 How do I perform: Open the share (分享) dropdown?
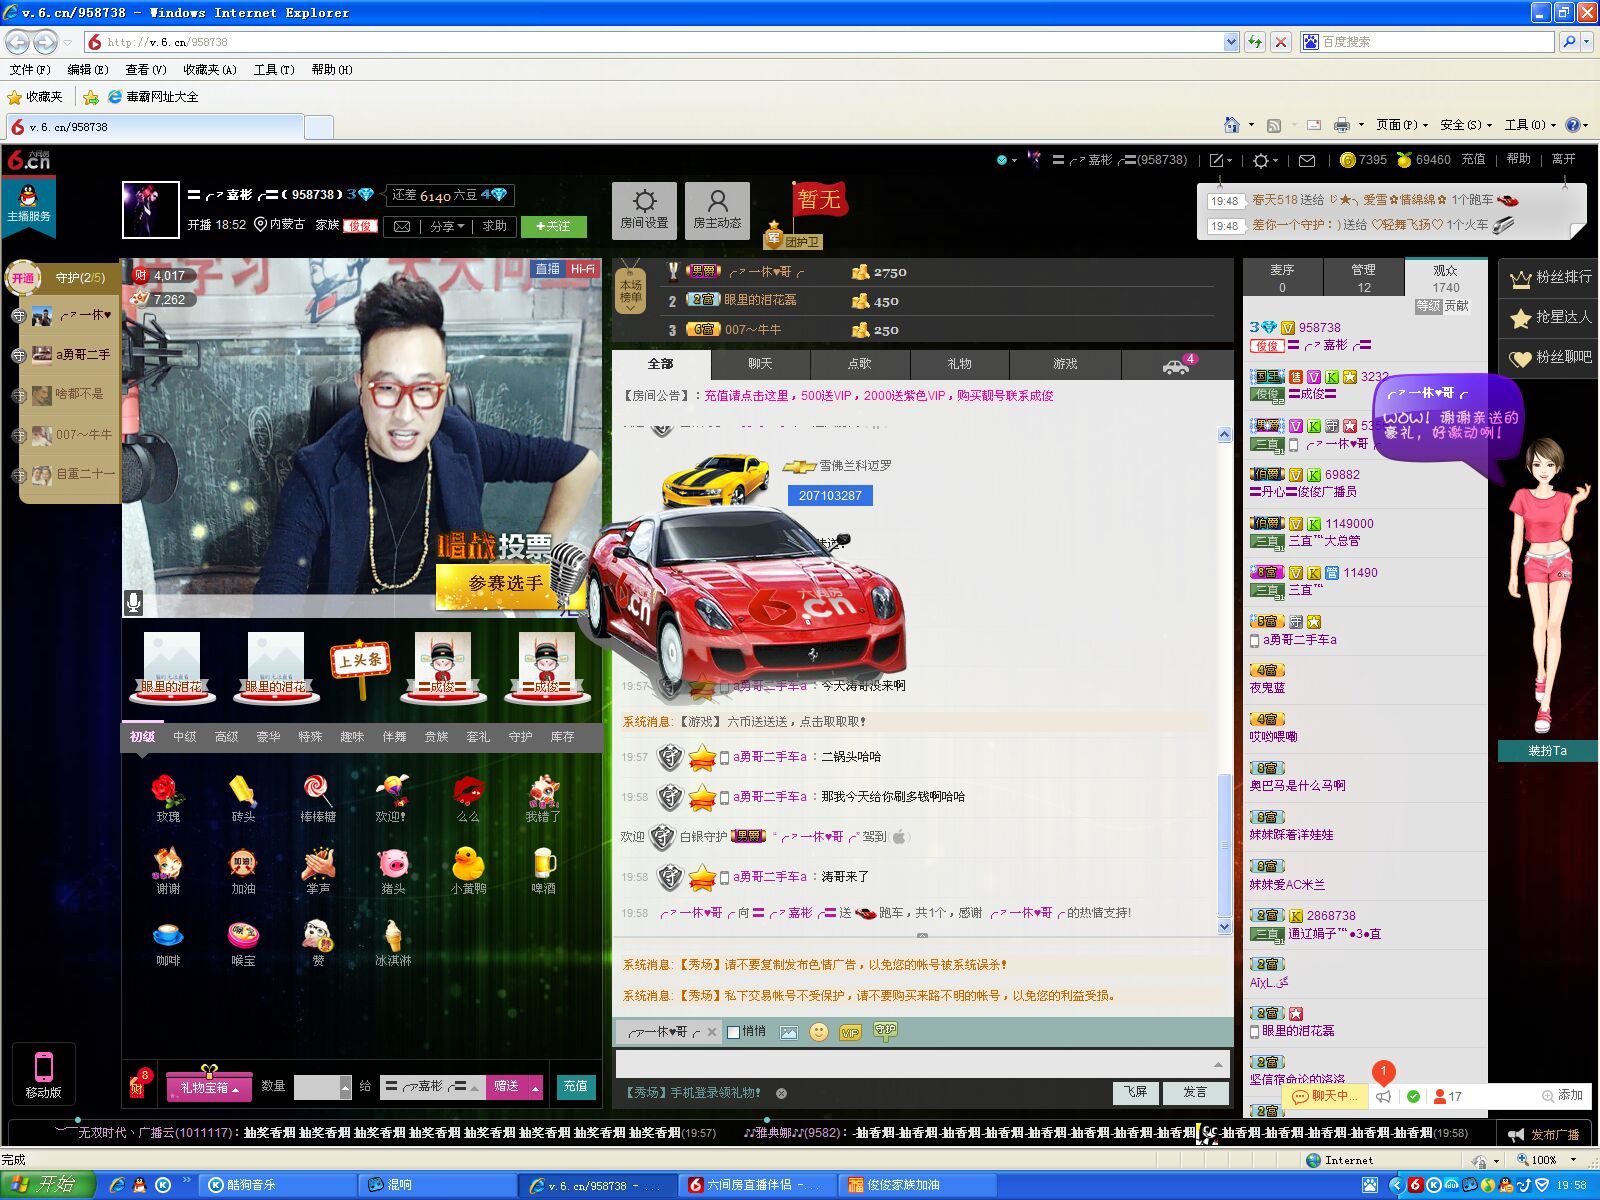click(447, 227)
